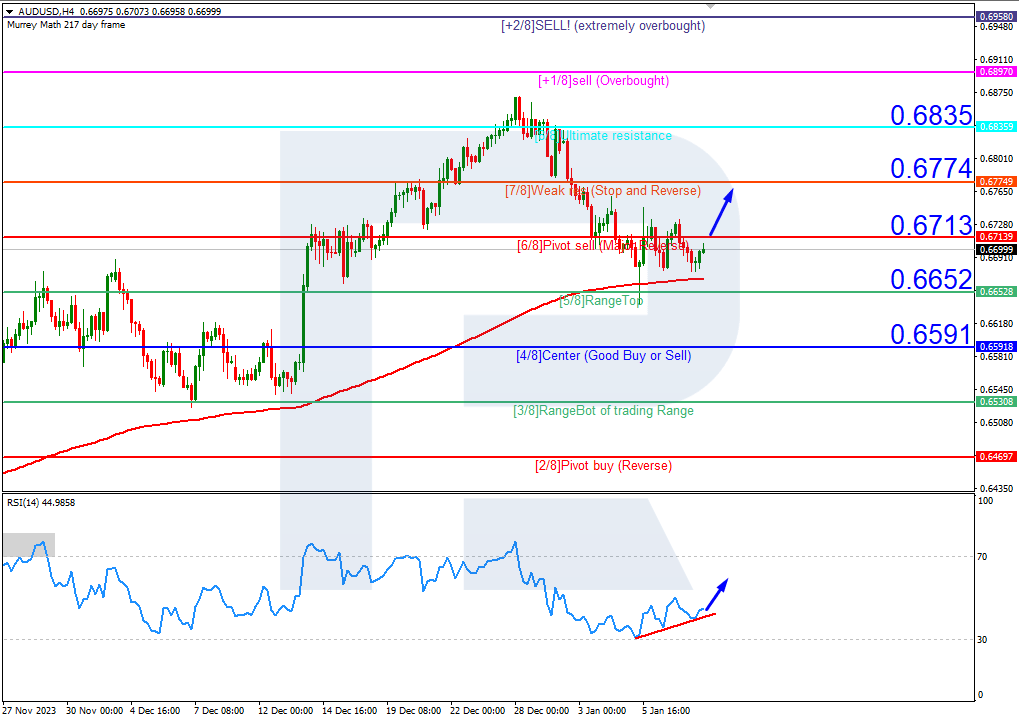The height and width of the screenshot is (722, 1019).
Task: Click the [4/8]Center Good Buy or Sell label
Action: [604, 355]
